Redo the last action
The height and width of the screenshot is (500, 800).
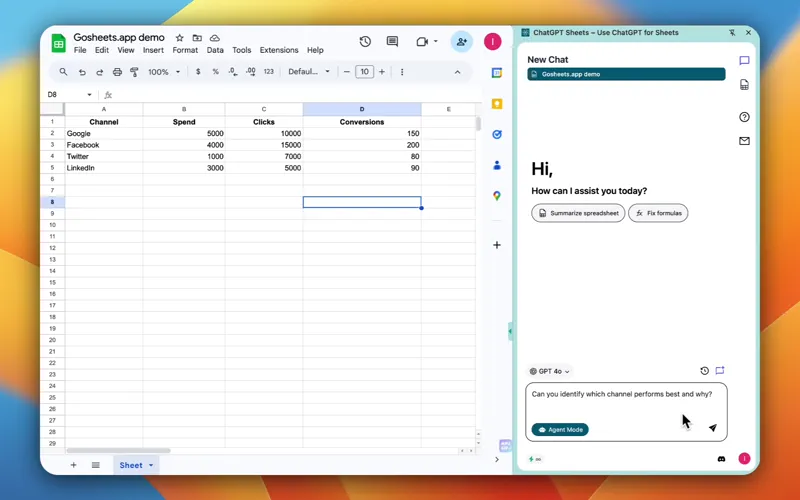99,72
